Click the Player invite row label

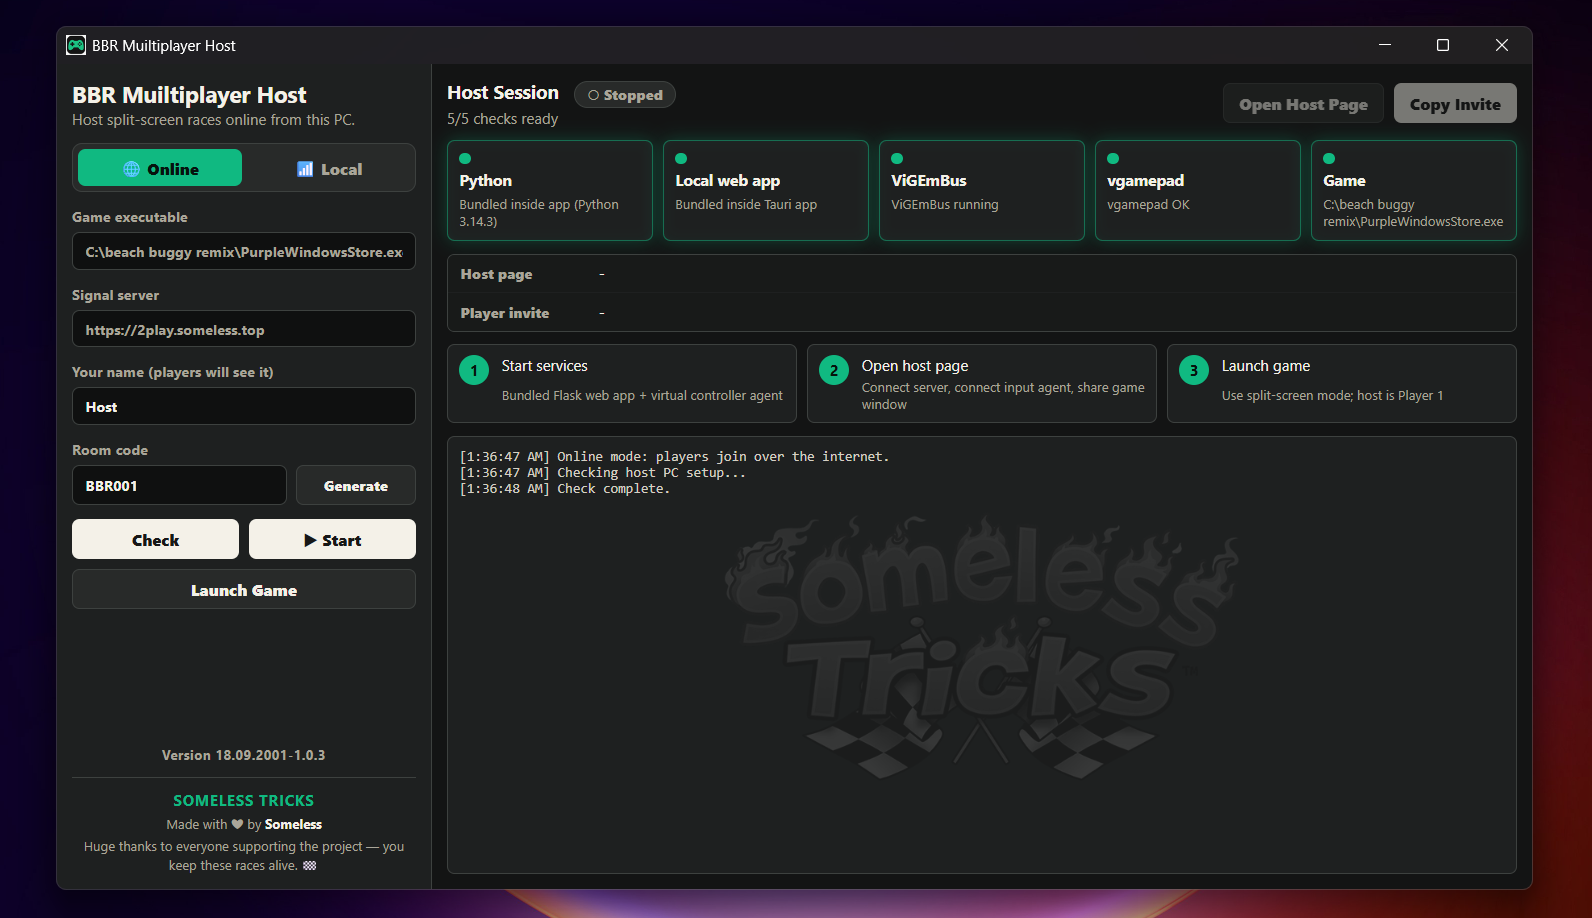(505, 313)
